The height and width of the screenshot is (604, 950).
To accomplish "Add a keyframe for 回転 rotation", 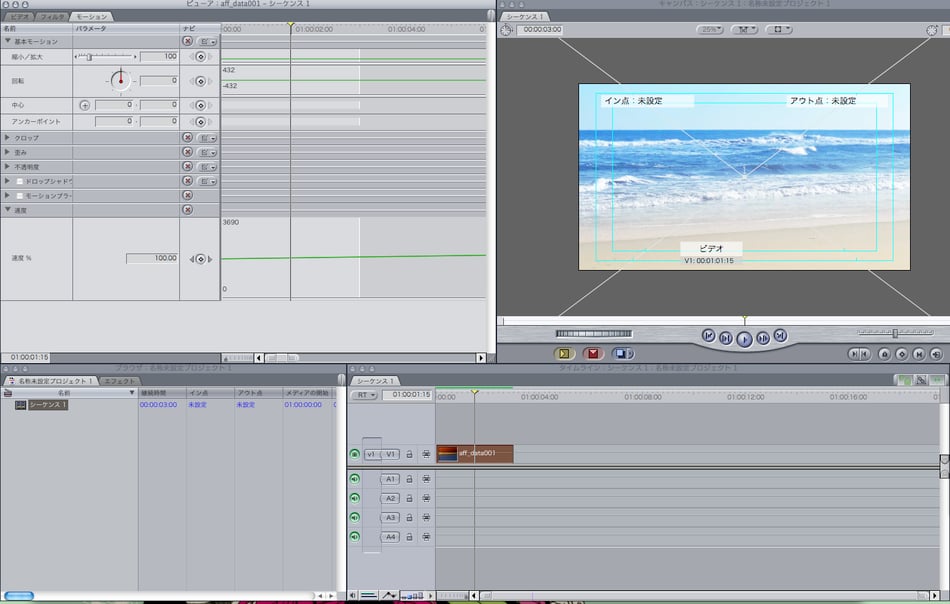I will click(200, 81).
